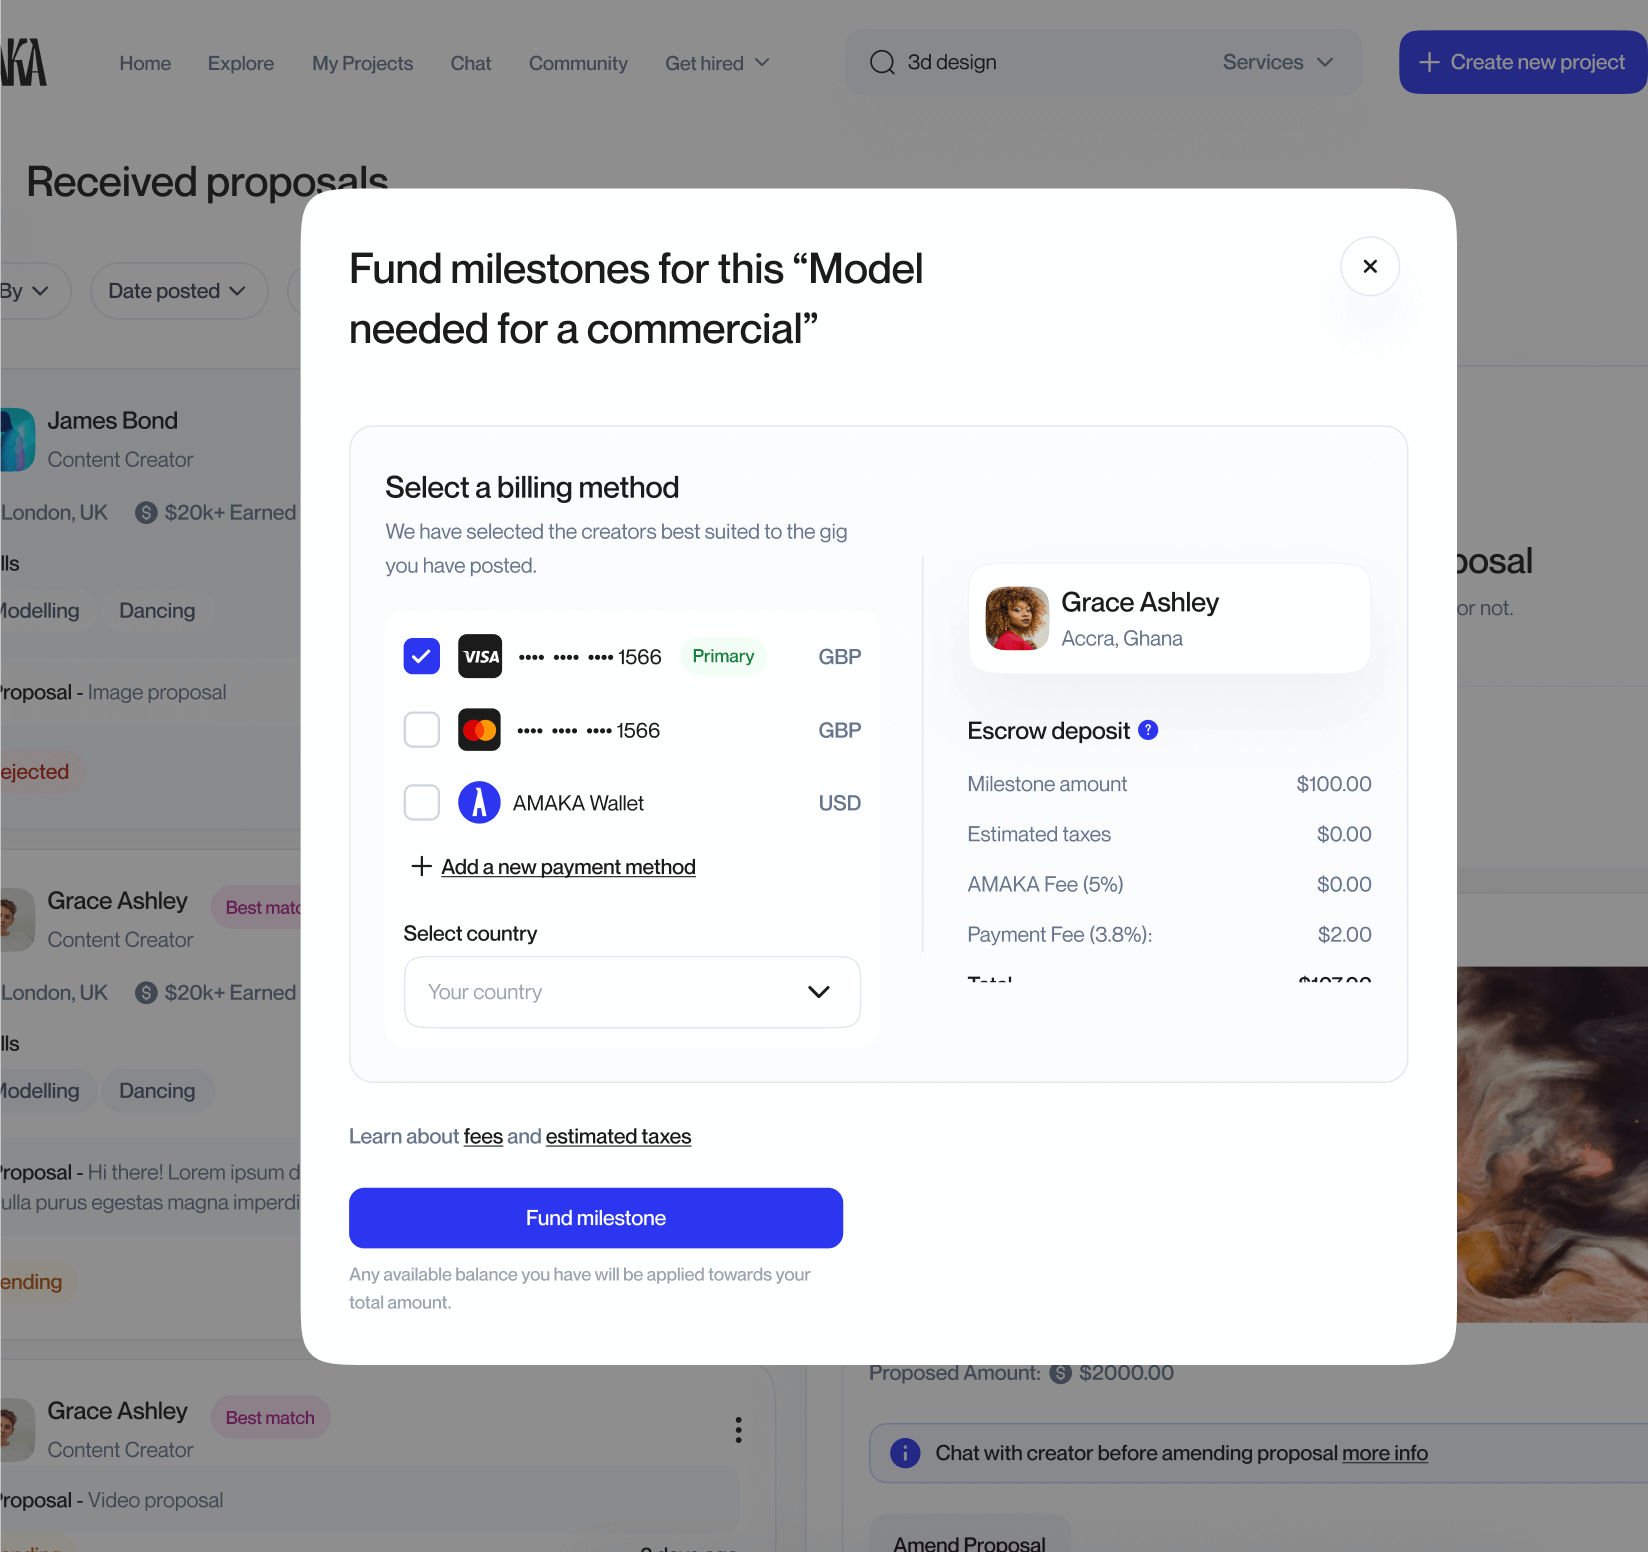Uncheck the primary Visa card checkbox
Image resolution: width=1648 pixels, height=1552 pixels.
(x=422, y=656)
